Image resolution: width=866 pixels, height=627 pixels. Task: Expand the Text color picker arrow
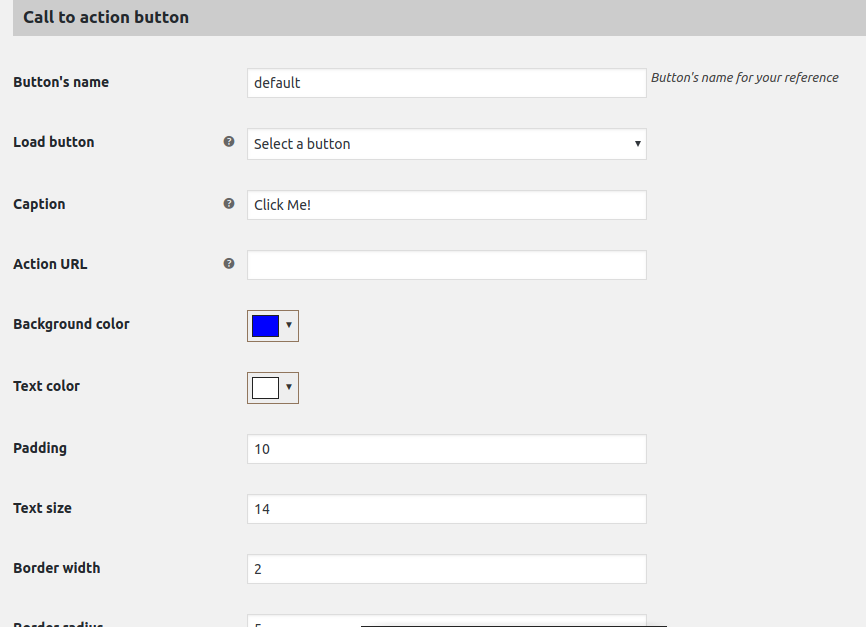click(289, 387)
